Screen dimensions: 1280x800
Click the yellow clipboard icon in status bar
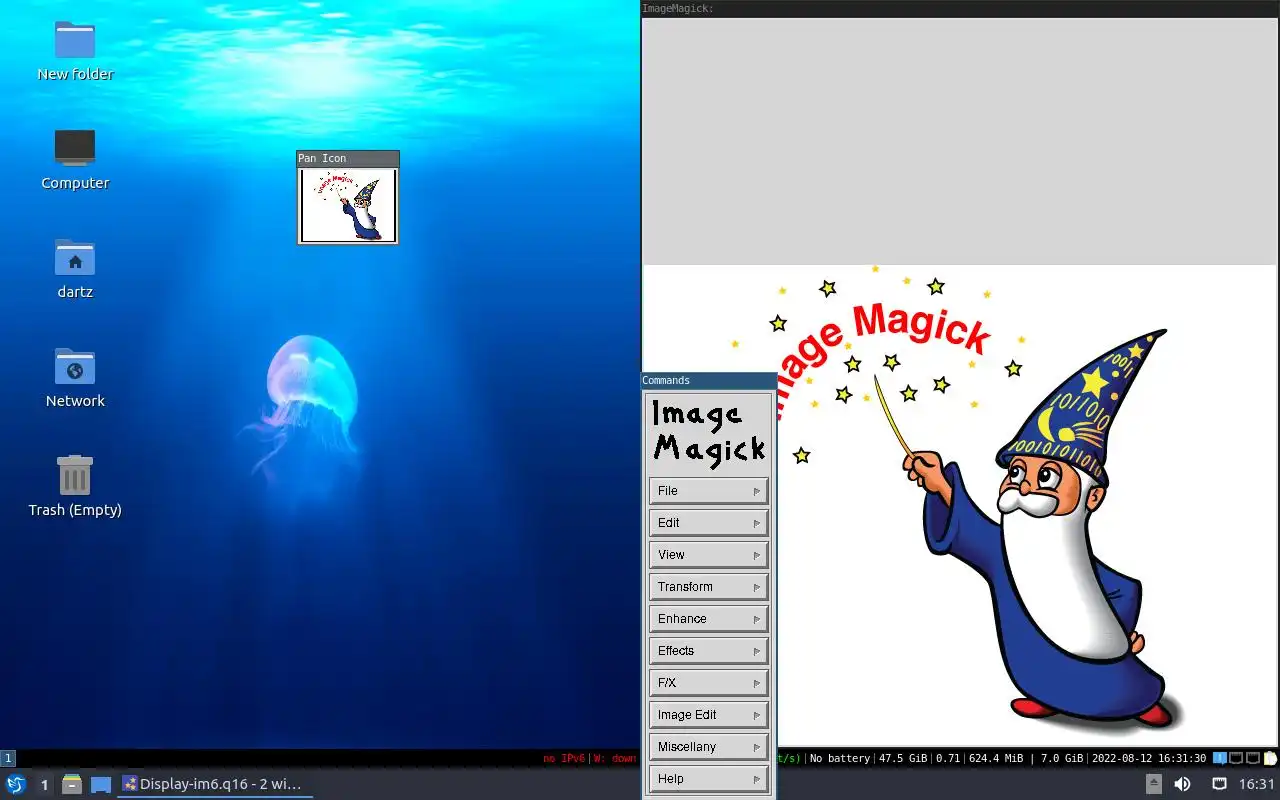[x=1270, y=758]
